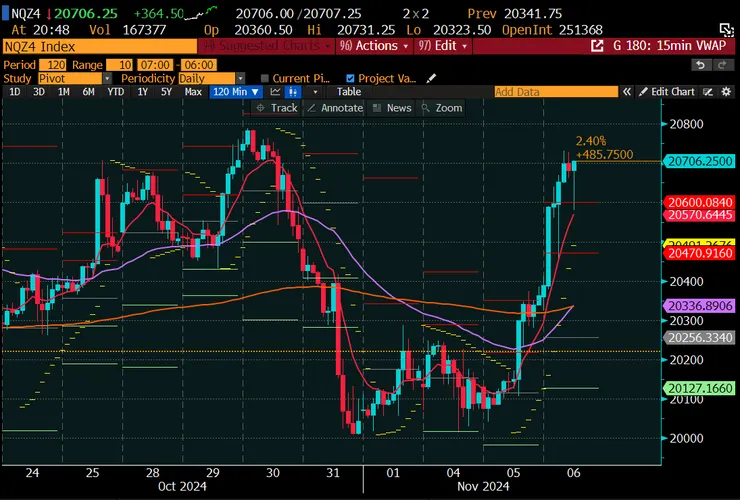The image size is (740, 500).
Task: Click the Periodicity Daily selection field
Action: [207, 78]
